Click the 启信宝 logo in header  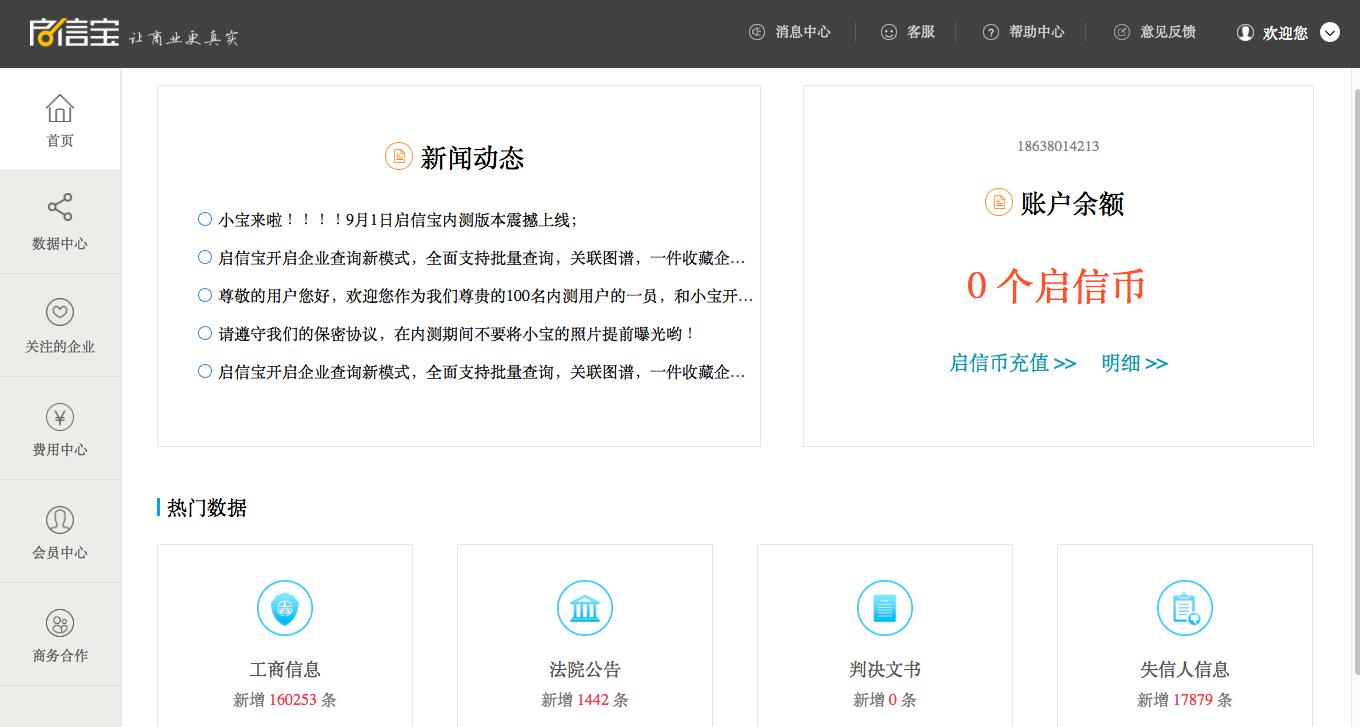tap(75, 33)
